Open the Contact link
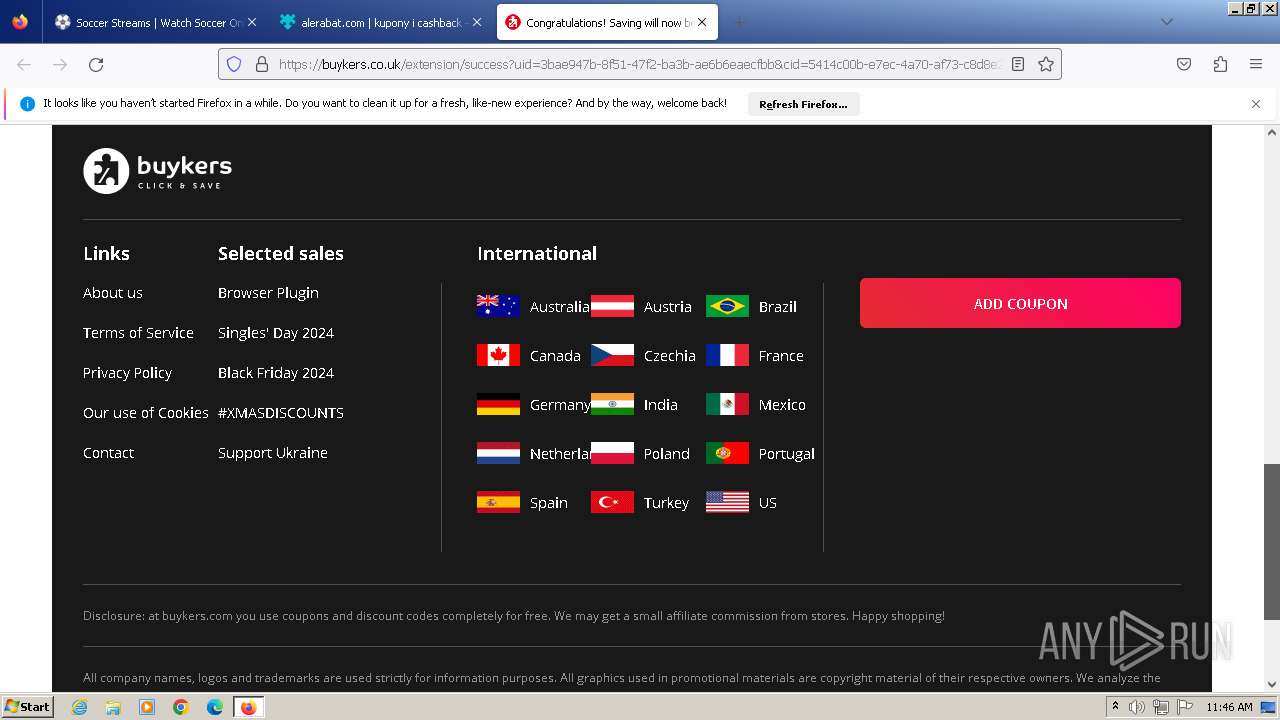 pos(108,453)
